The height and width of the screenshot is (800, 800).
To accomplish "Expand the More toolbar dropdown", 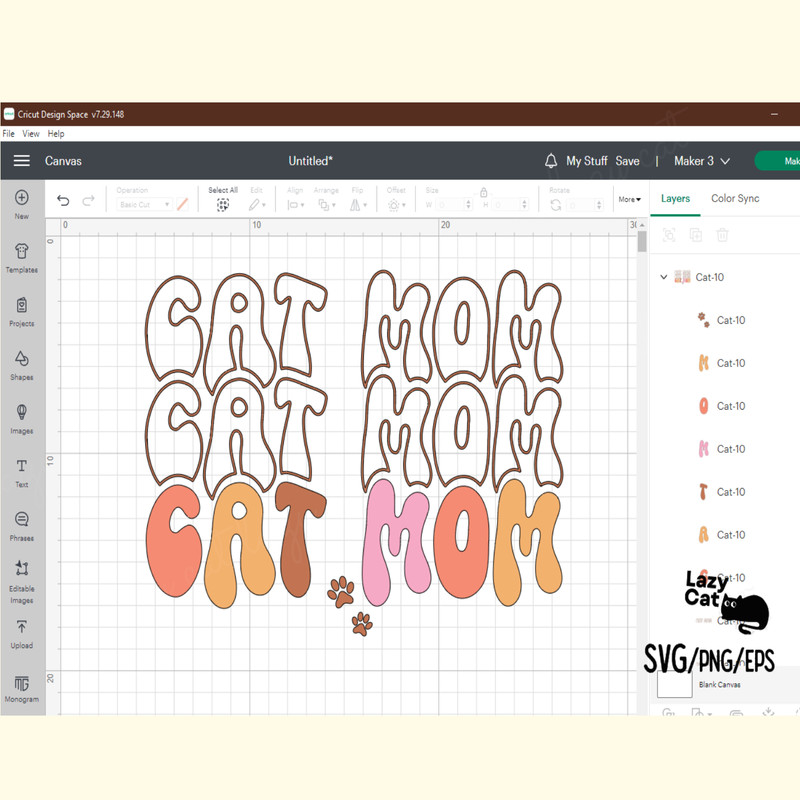I will coord(629,200).
